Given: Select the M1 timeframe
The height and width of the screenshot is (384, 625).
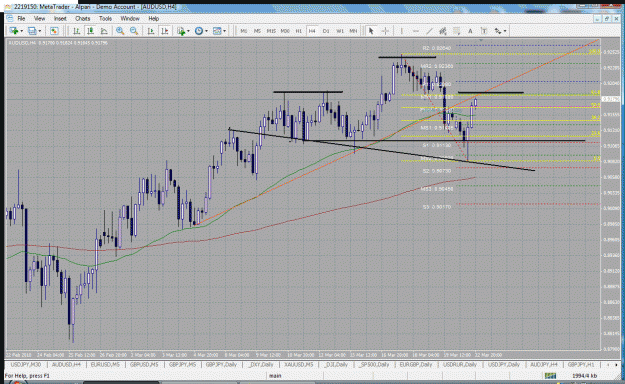Looking at the screenshot, I should tap(244, 31).
